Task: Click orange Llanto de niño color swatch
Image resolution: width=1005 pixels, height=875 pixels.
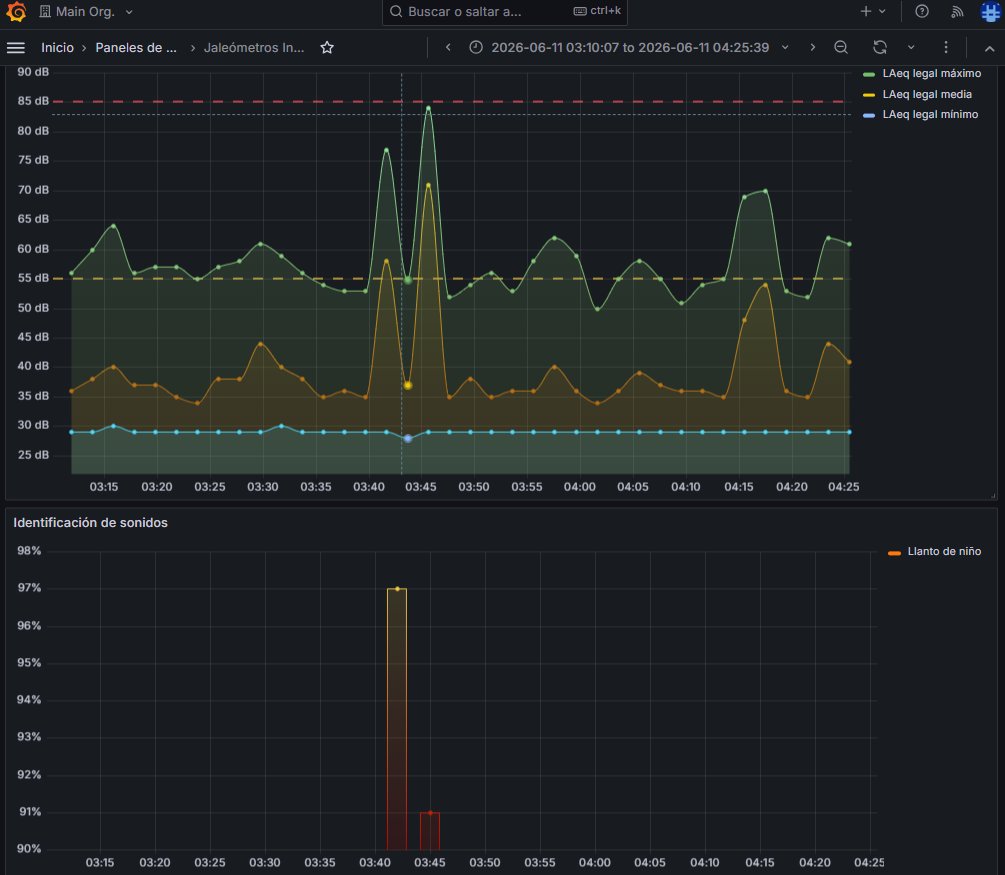Action: pos(894,553)
